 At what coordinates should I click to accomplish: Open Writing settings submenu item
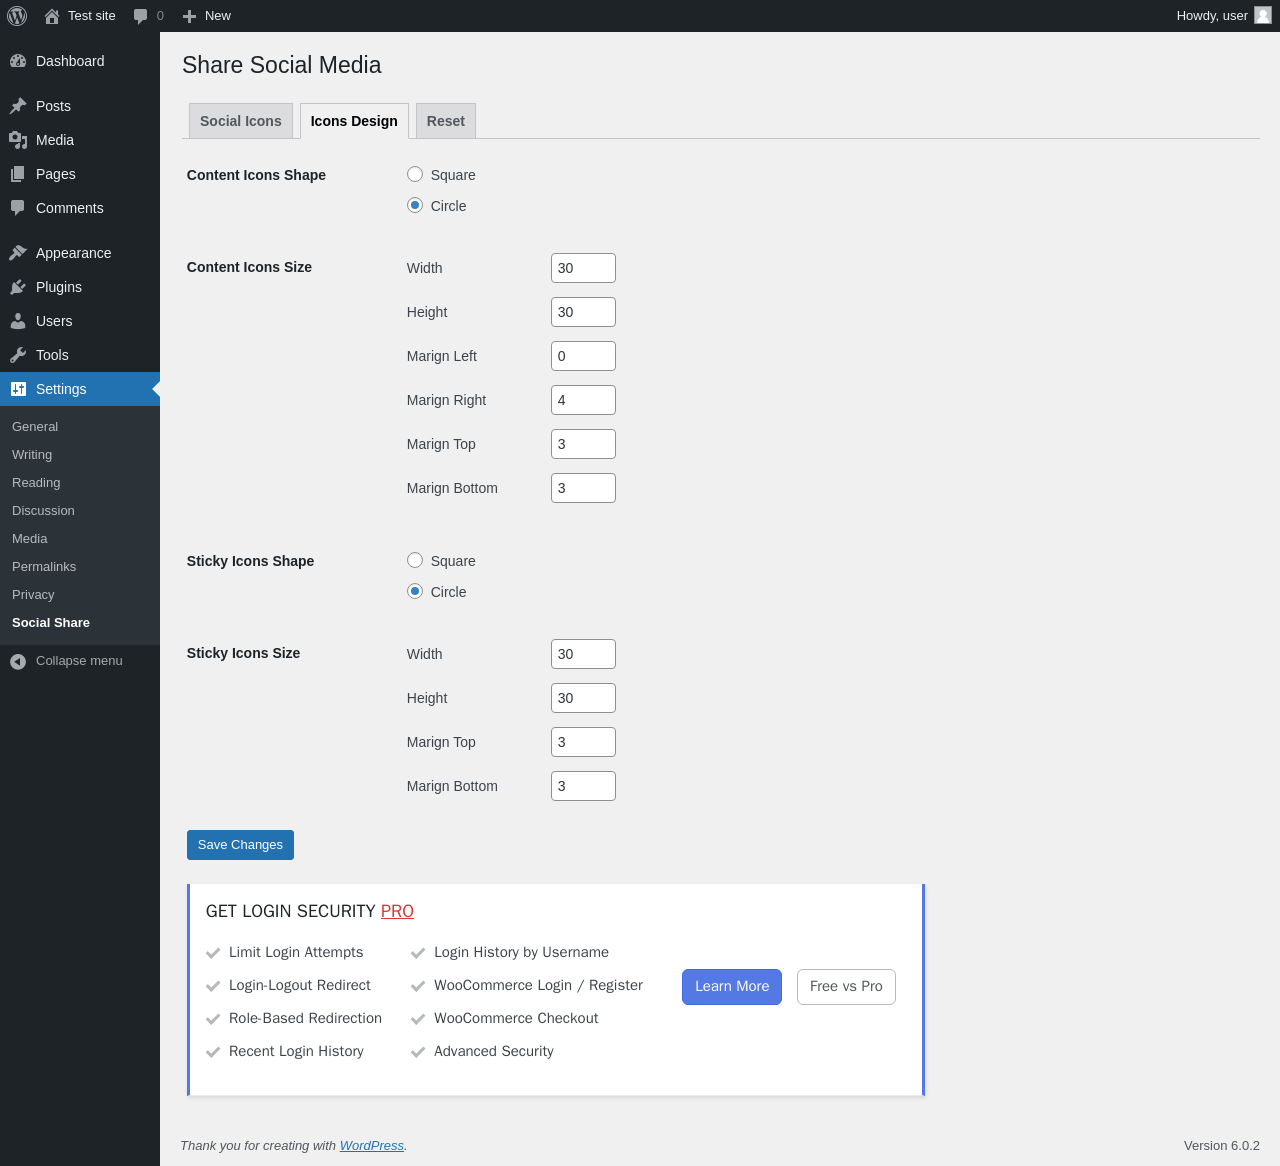click(x=32, y=454)
